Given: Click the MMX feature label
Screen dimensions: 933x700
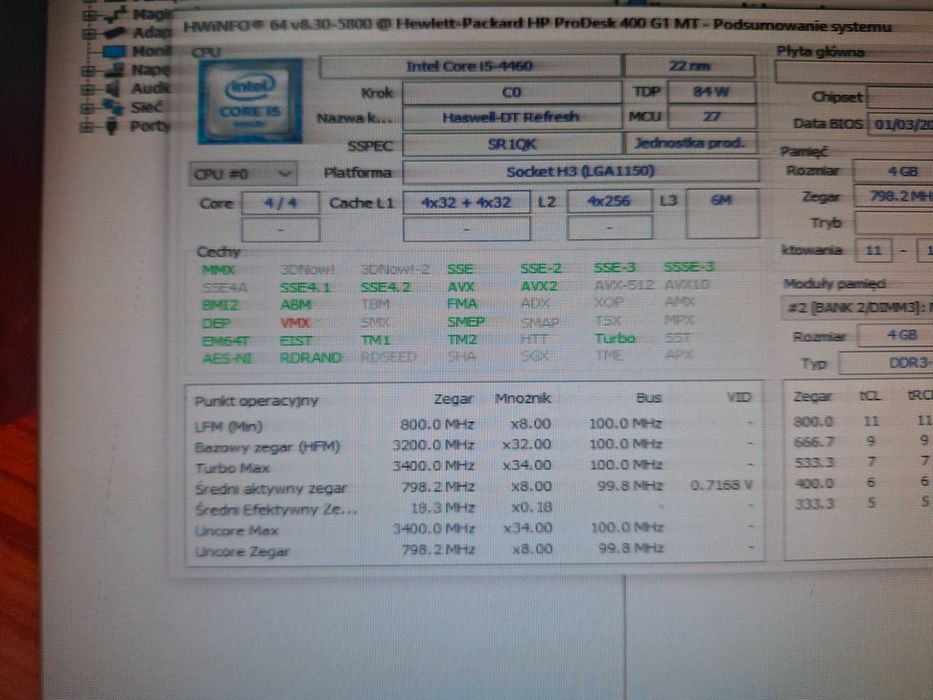Looking at the screenshot, I should tap(218, 270).
